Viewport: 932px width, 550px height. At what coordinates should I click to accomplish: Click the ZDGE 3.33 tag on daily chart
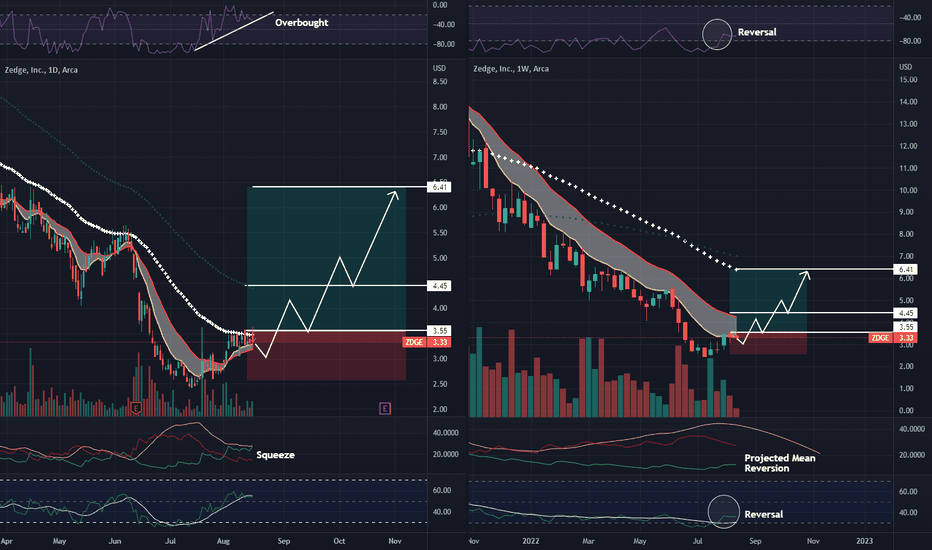coord(427,342)
